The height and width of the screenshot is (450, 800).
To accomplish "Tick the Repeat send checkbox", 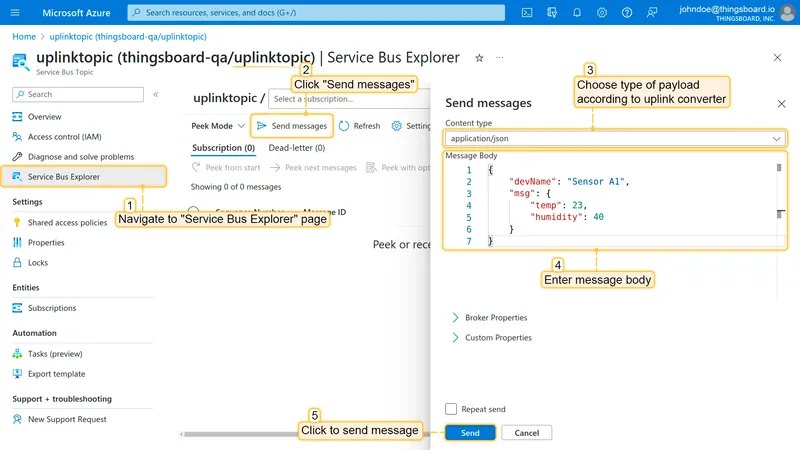I will tap(451, 409).
